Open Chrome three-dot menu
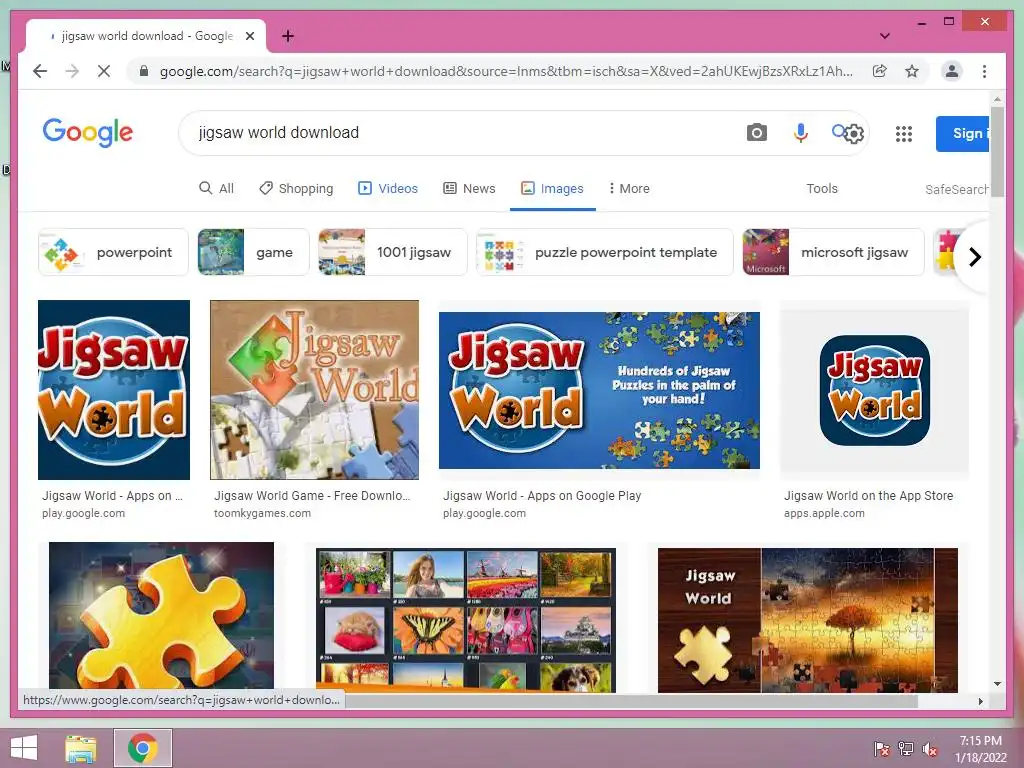1024x768 pixels. click(984, 71)
